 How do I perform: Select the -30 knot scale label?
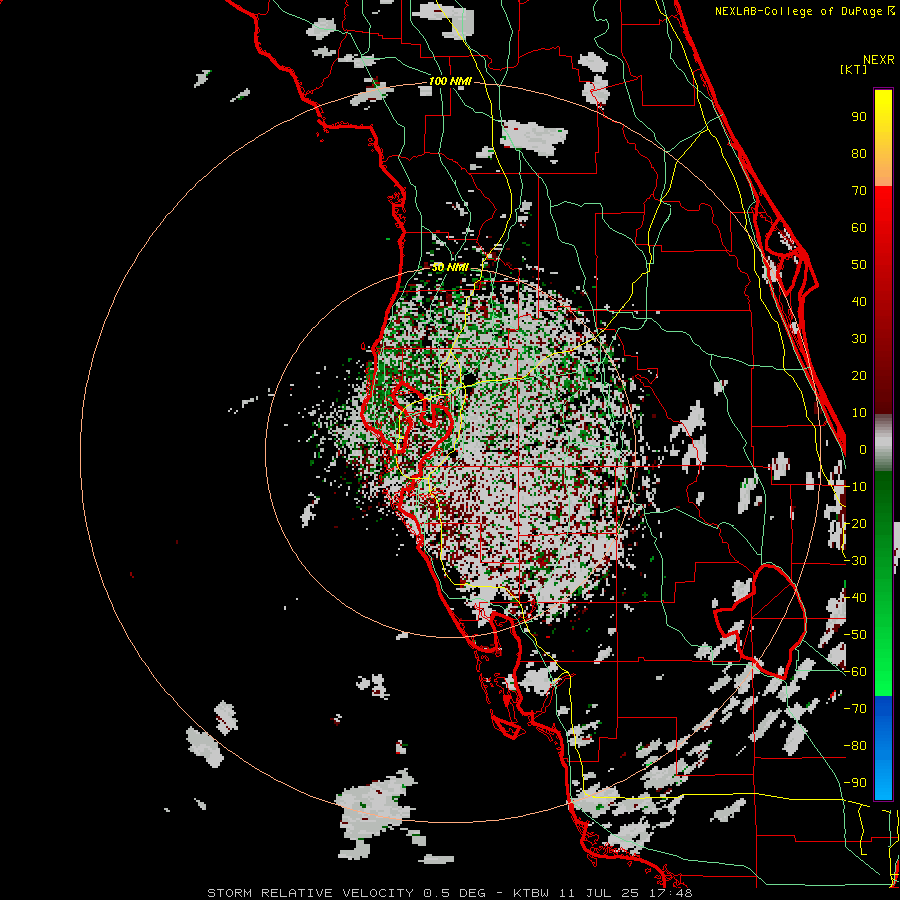coord(855,561)
